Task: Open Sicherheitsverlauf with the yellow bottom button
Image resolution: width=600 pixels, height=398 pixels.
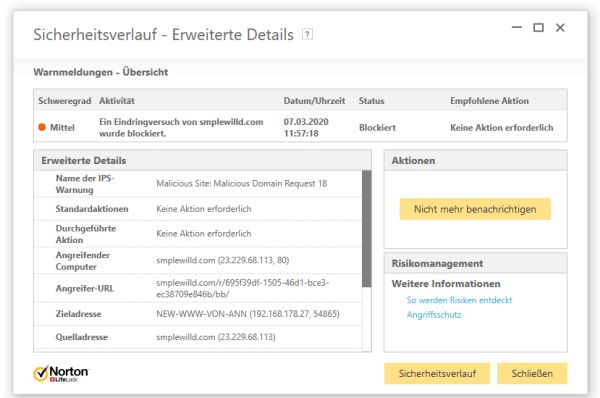Action: [437, 374]
